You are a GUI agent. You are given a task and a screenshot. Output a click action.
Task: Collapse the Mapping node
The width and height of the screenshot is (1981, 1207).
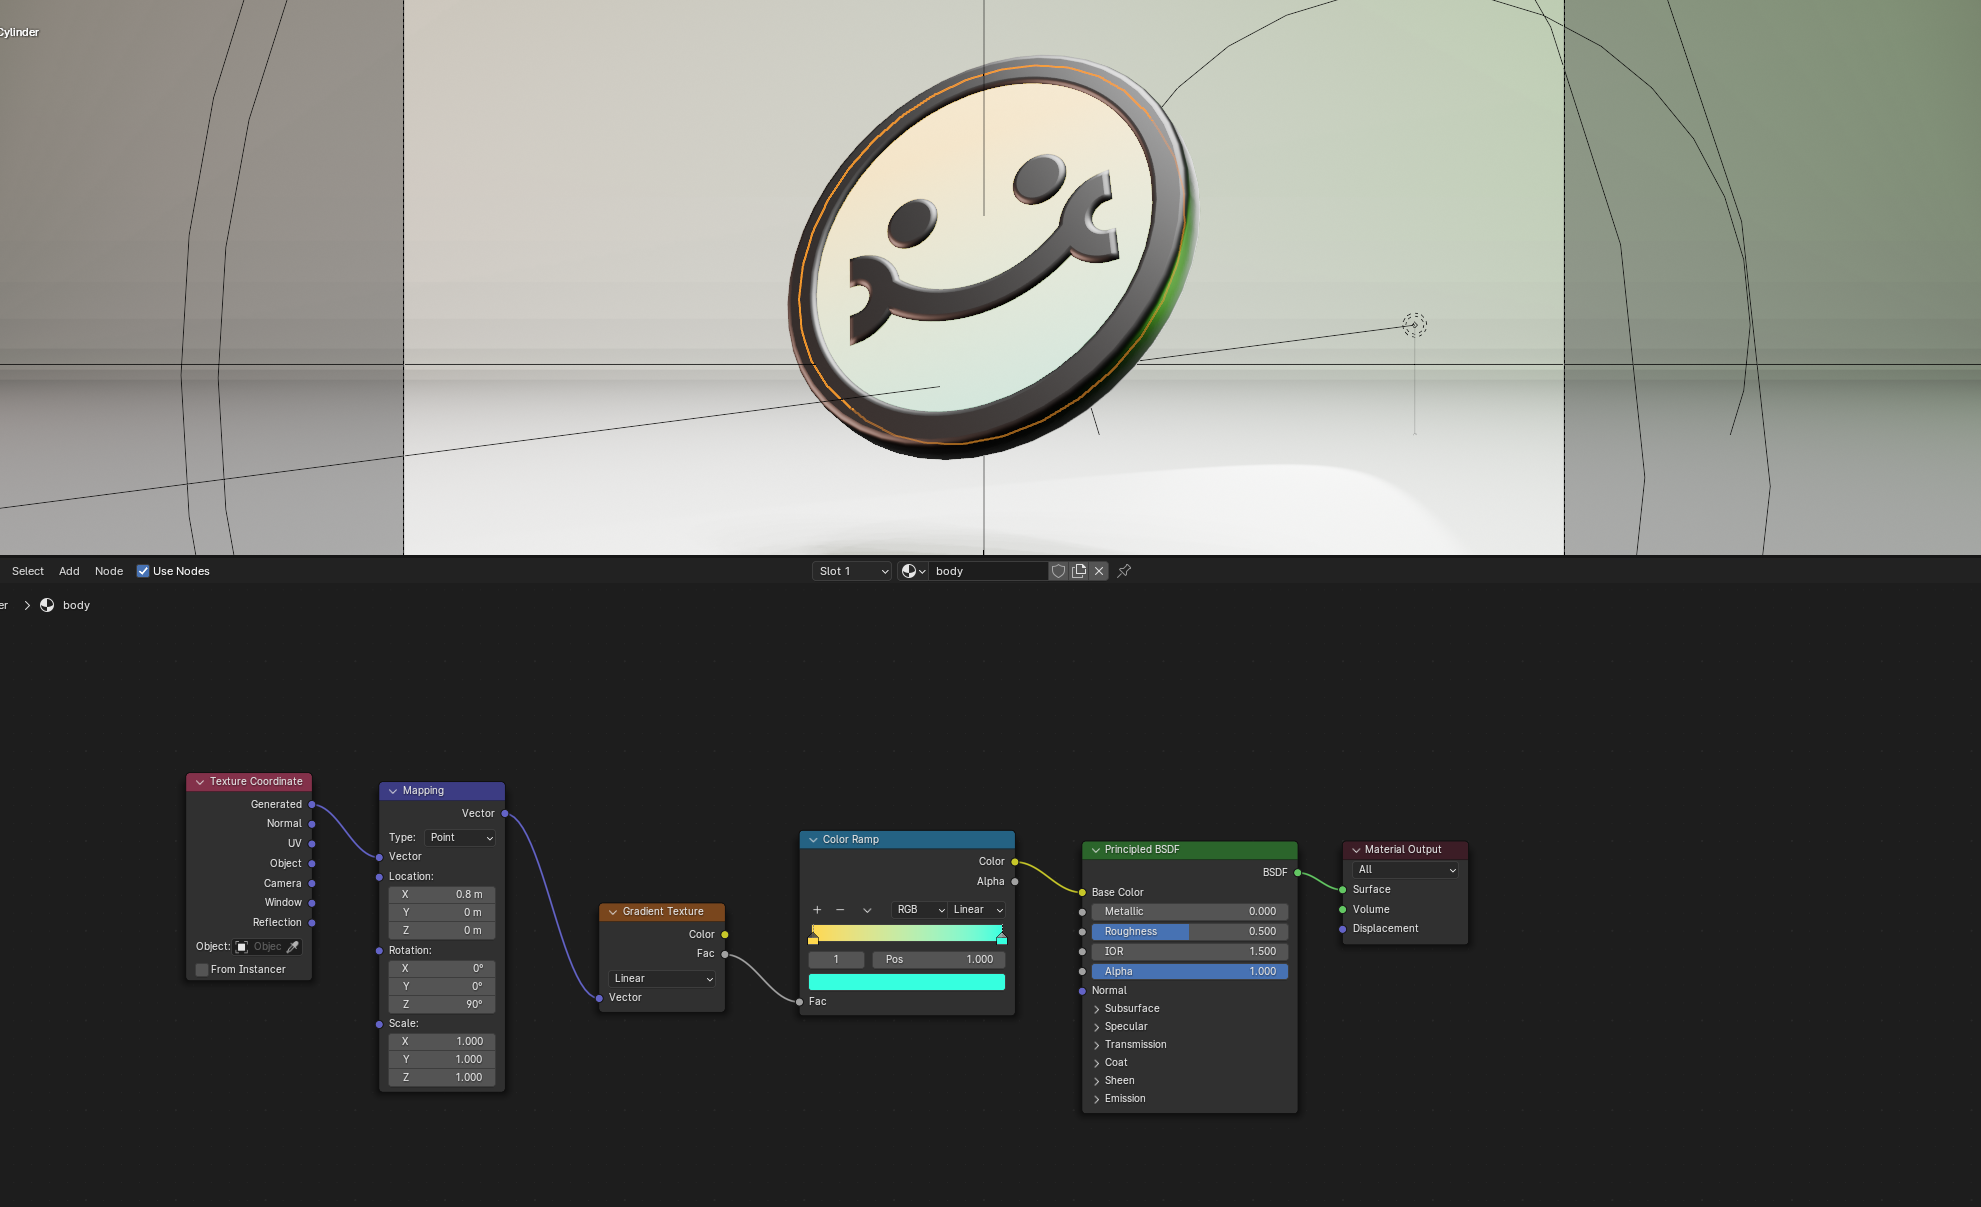click(x=393, y=791)
